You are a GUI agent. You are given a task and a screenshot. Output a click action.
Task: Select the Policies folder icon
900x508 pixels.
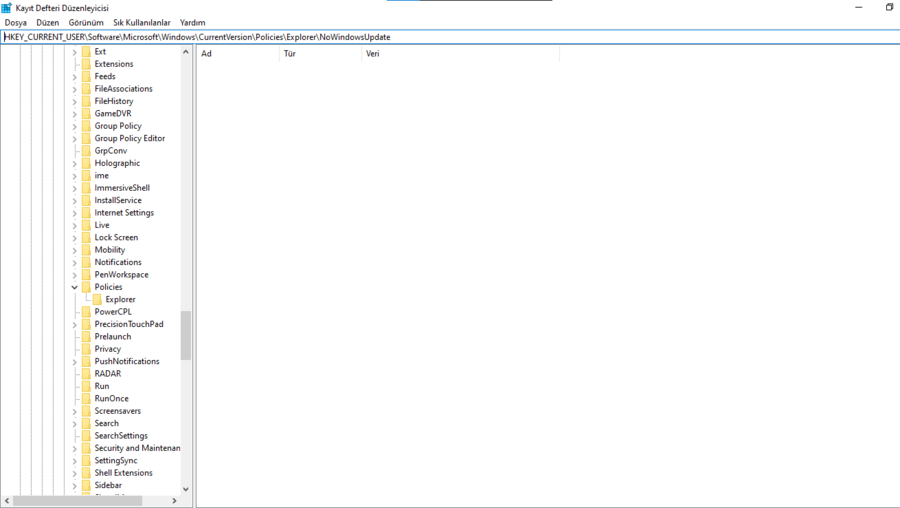tap(86, 287)
